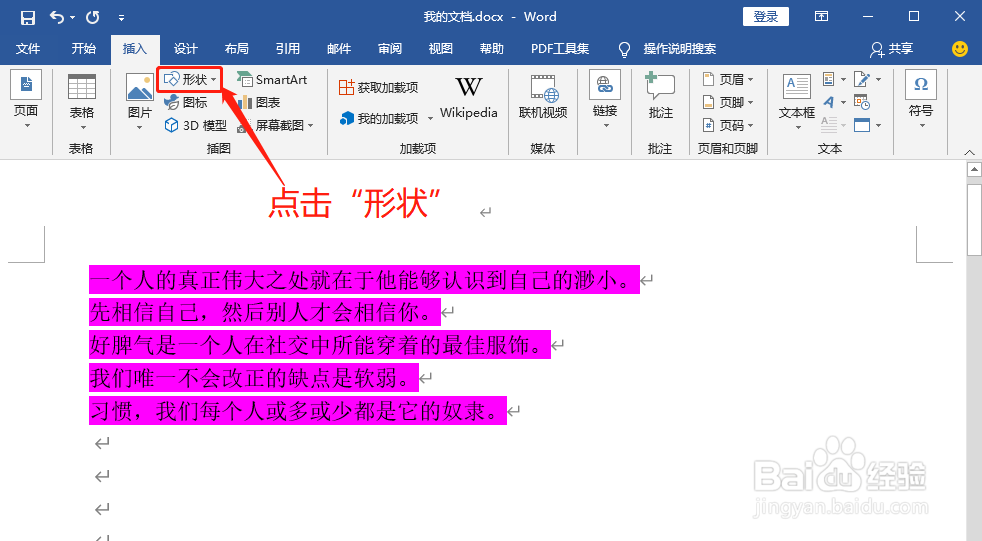This screenshot has height=541, width=982.
Task: Click the line beginning 习惯，我们每个人
Action: (x=297, y=411)
